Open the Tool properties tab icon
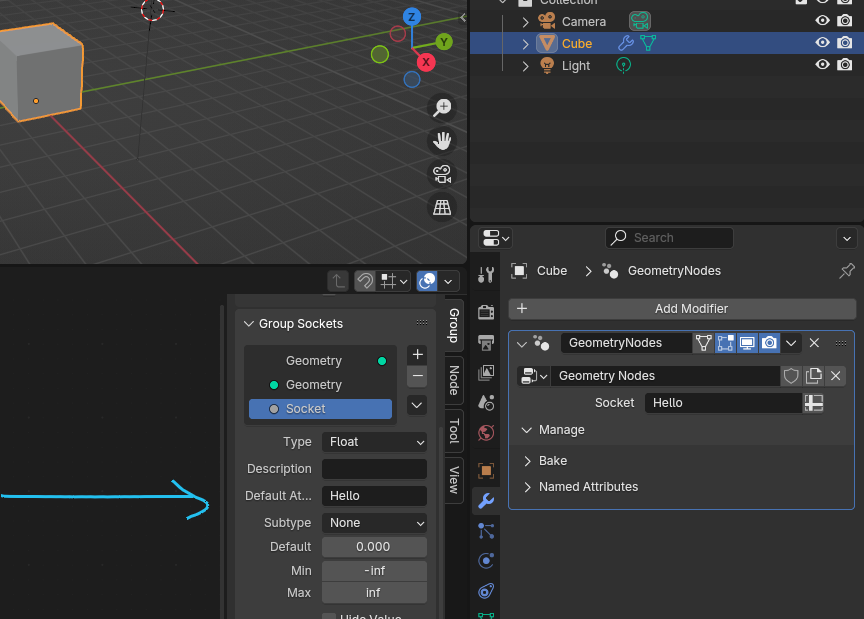This screenshot has height=619, width=864. [x=486, y=274]
